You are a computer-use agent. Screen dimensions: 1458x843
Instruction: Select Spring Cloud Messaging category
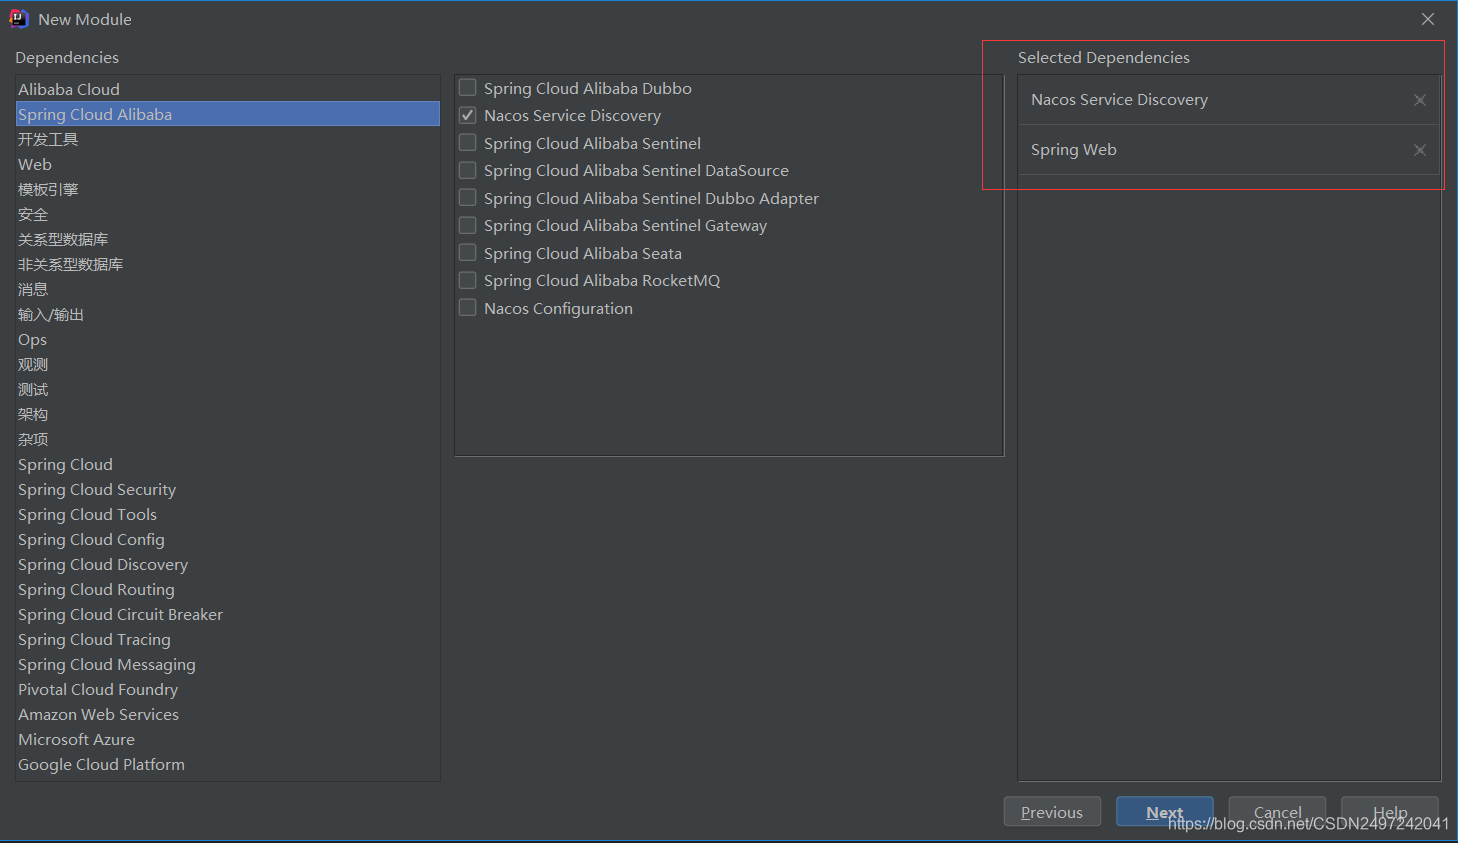228,664
